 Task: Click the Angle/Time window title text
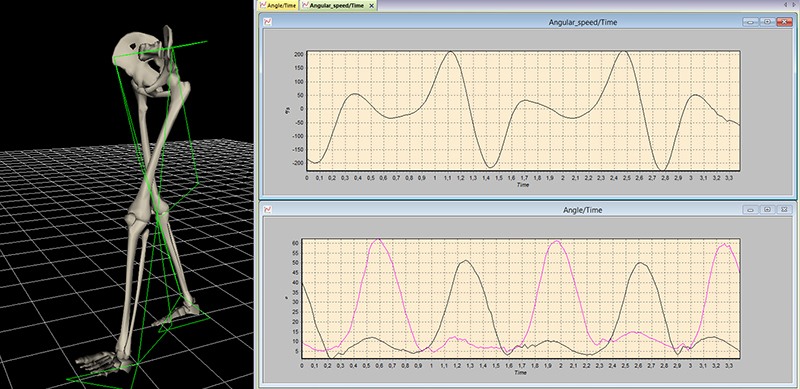(x=582, y=210)
